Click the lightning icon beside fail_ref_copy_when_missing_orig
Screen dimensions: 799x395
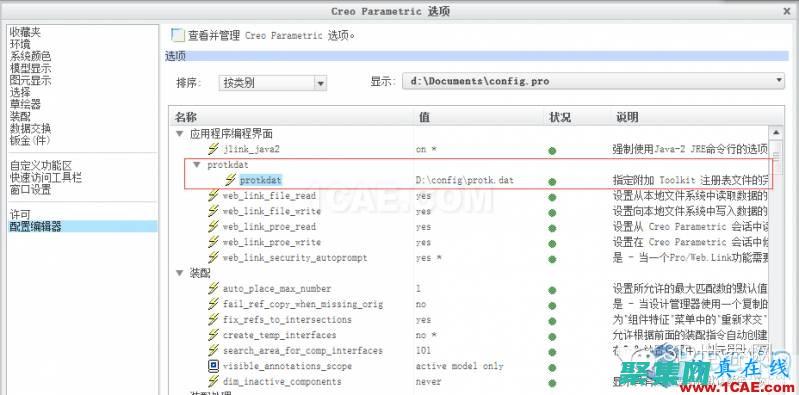click(x=214, y=304)
